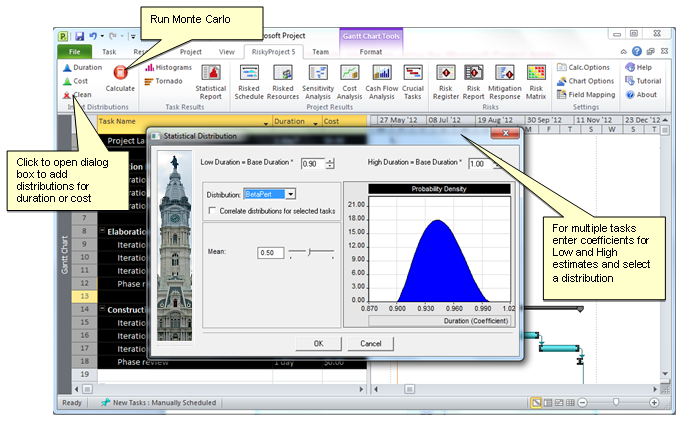Image resolution: width=682 pixels, height=421 pixels.
Task: Click the Gantt chart horizontal scrollbar thumb
Action: (409, 389)
